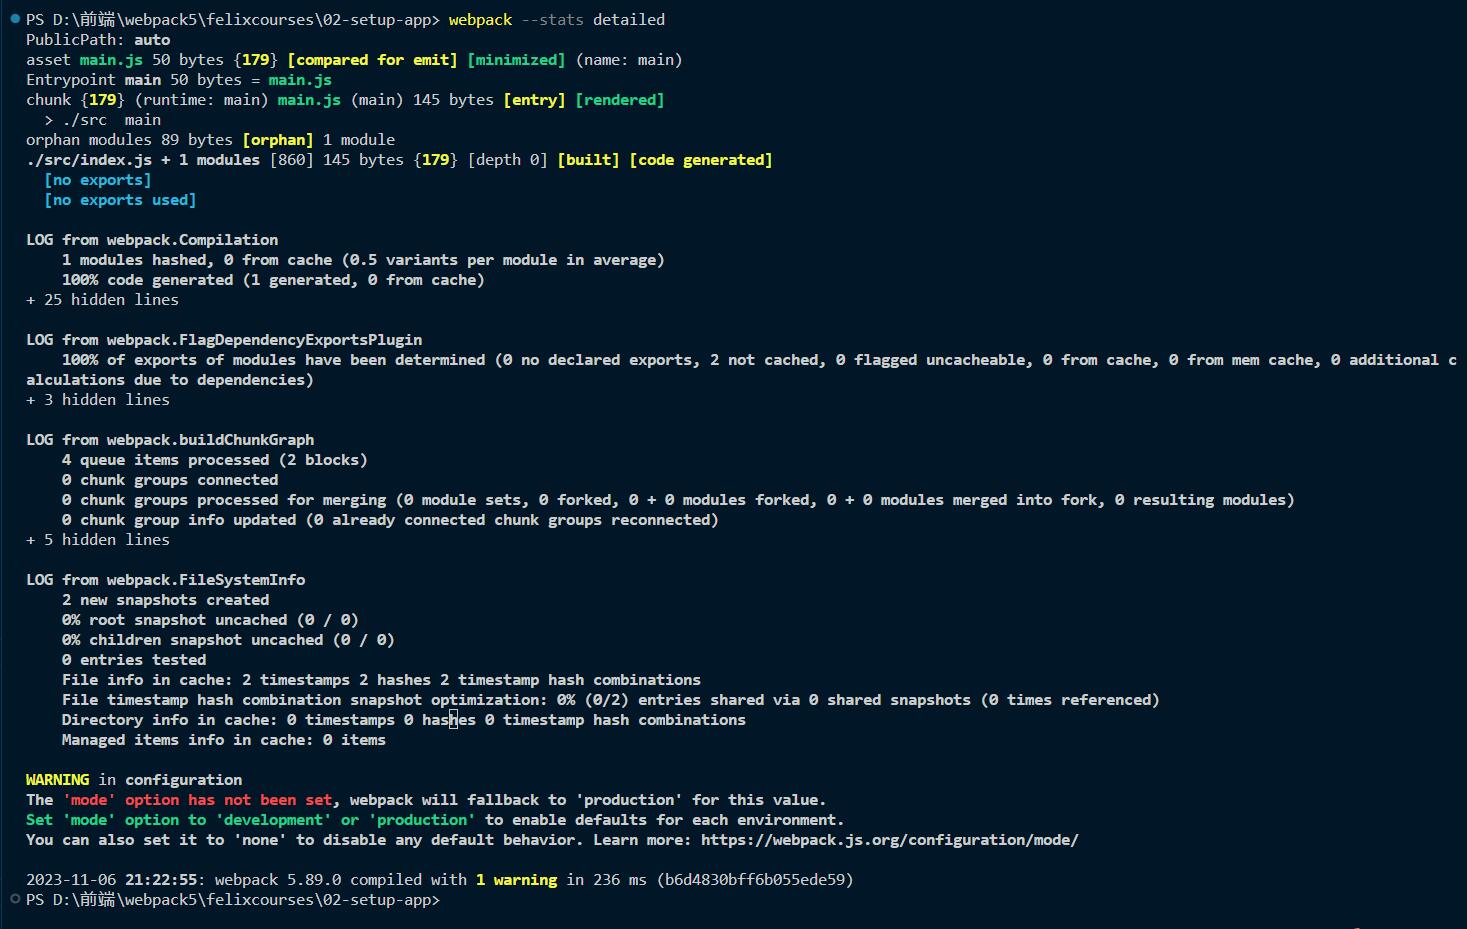Click the '[orphan]' tag
The image size is (1467, 929).
278,140
